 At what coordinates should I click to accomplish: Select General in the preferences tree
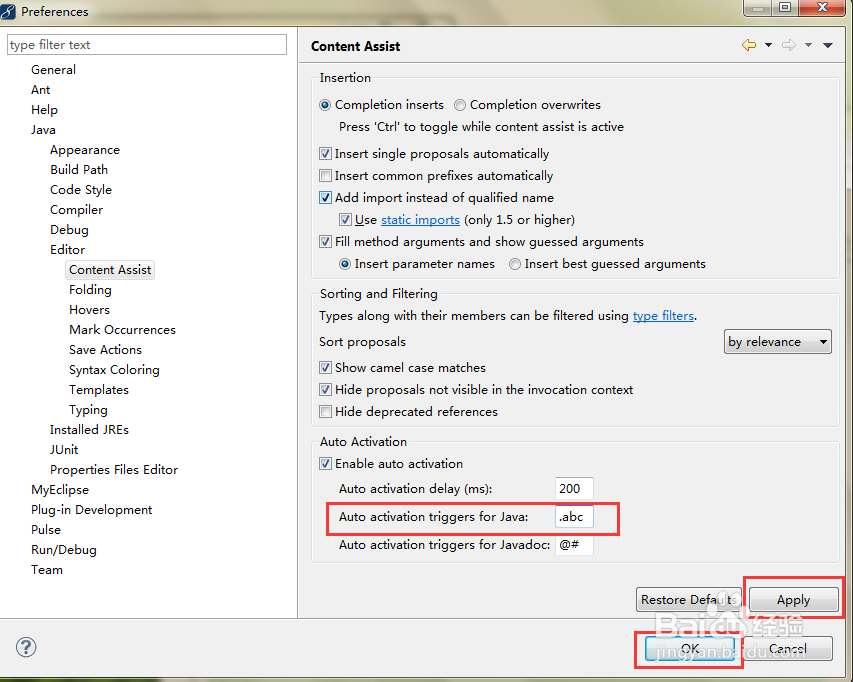[x=53, y=70]
